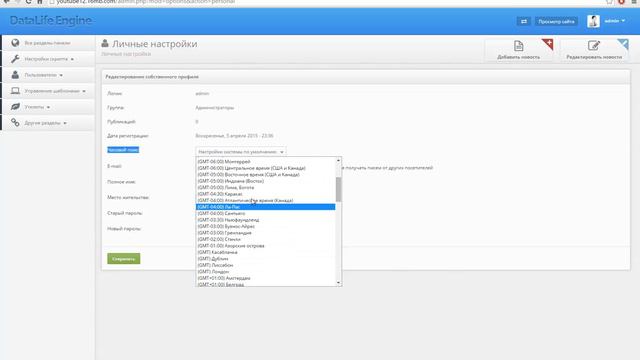The width and height of the screenshot is (640, 360).
Task: Click highlighted Часовой пояс label
Action: pos(123,150)
